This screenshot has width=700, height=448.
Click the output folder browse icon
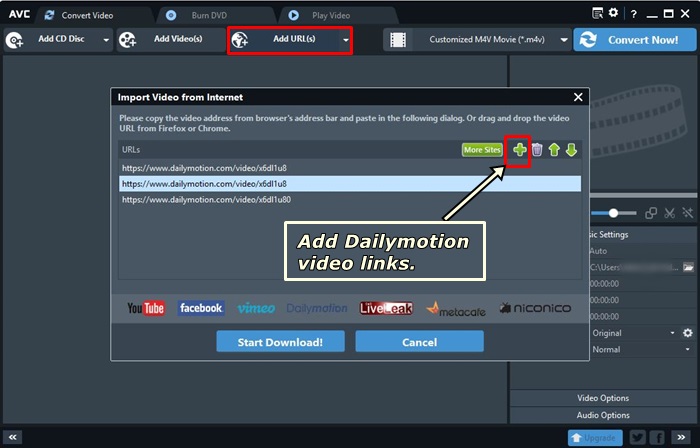(x=688, y=267)
